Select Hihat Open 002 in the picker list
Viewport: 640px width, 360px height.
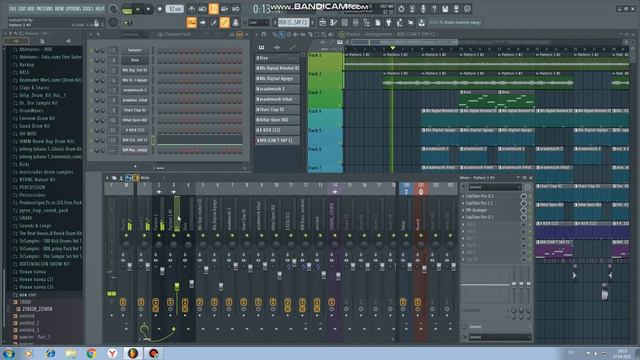tap(277, 120)
